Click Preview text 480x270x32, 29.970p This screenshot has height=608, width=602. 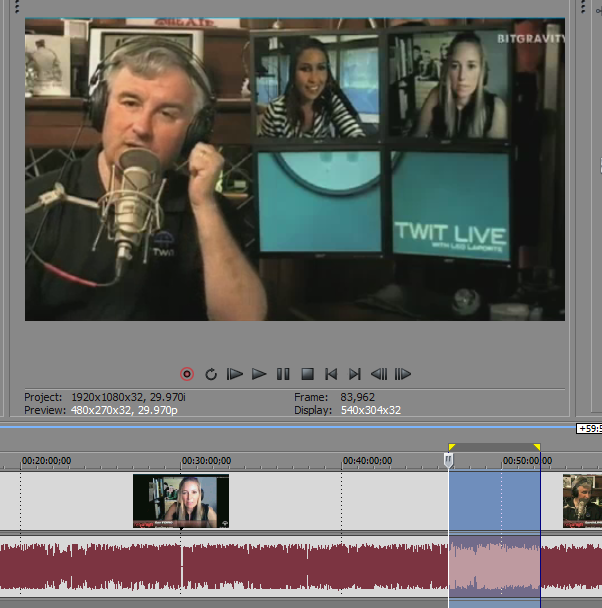point(124,410)
